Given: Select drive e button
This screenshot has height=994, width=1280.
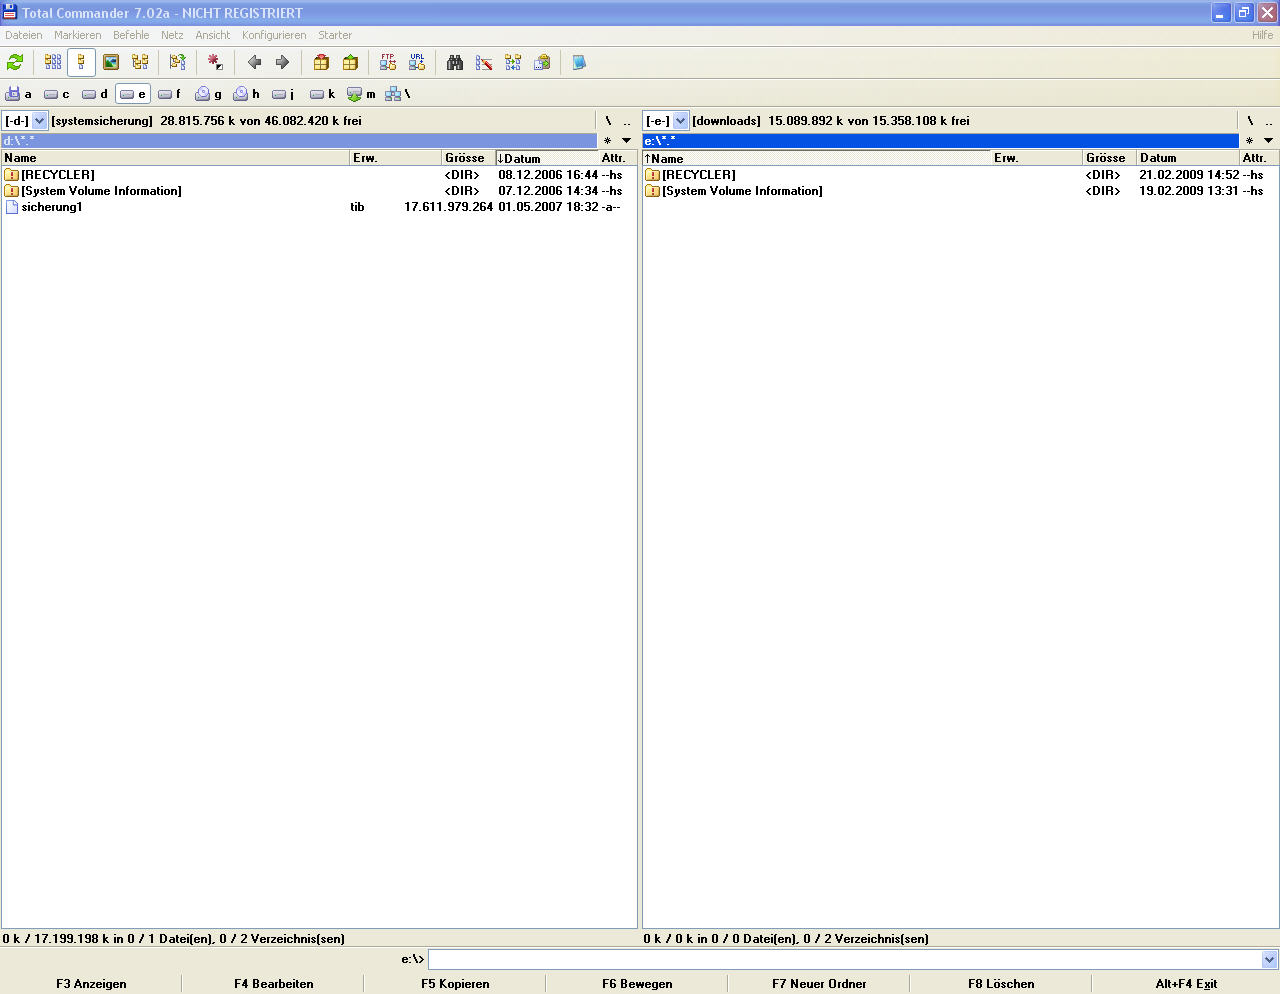Looking at the screenshot, I should click(x=133, y=94).
